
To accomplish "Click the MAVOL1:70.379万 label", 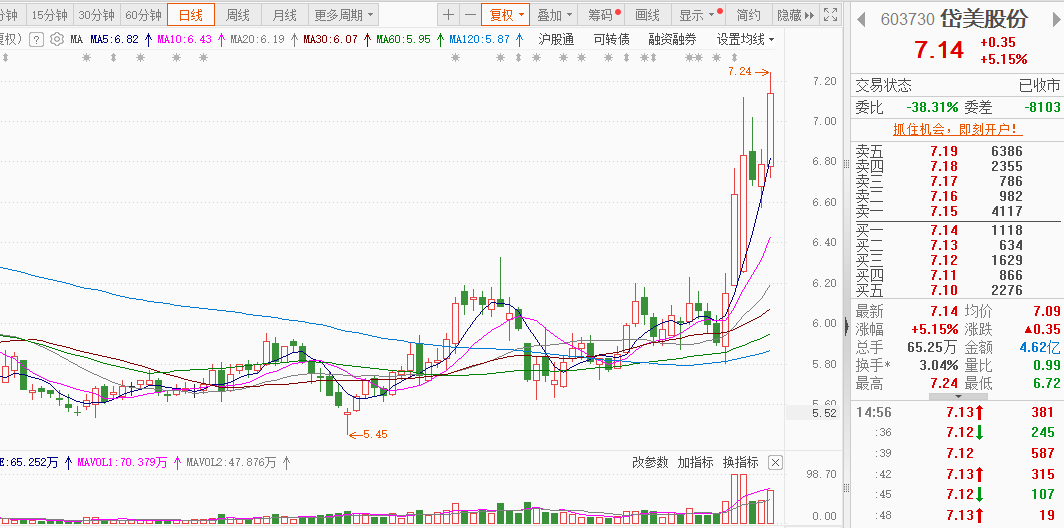I will [x=124, y=463].
